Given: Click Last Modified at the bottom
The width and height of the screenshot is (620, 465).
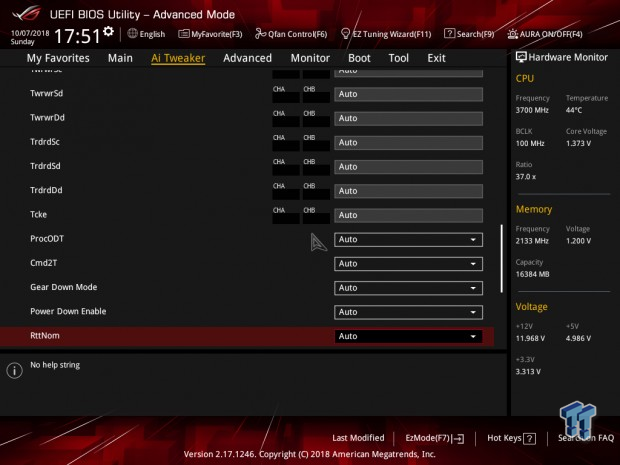Looking at the screenshot, I should tap(358, 438).
